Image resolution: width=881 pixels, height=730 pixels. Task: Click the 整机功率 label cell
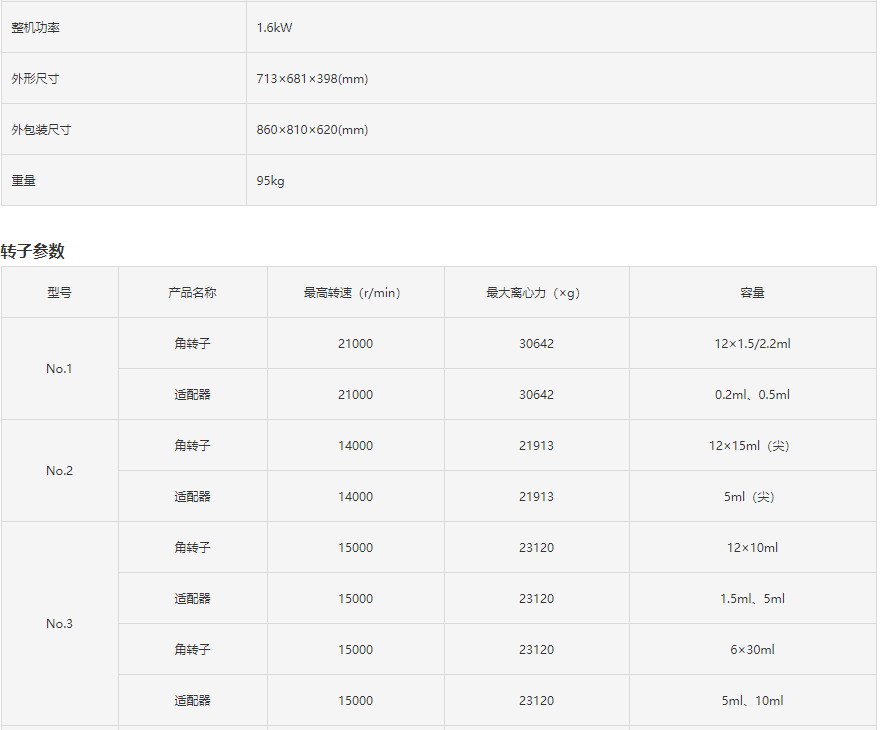(x=36, y=28)
